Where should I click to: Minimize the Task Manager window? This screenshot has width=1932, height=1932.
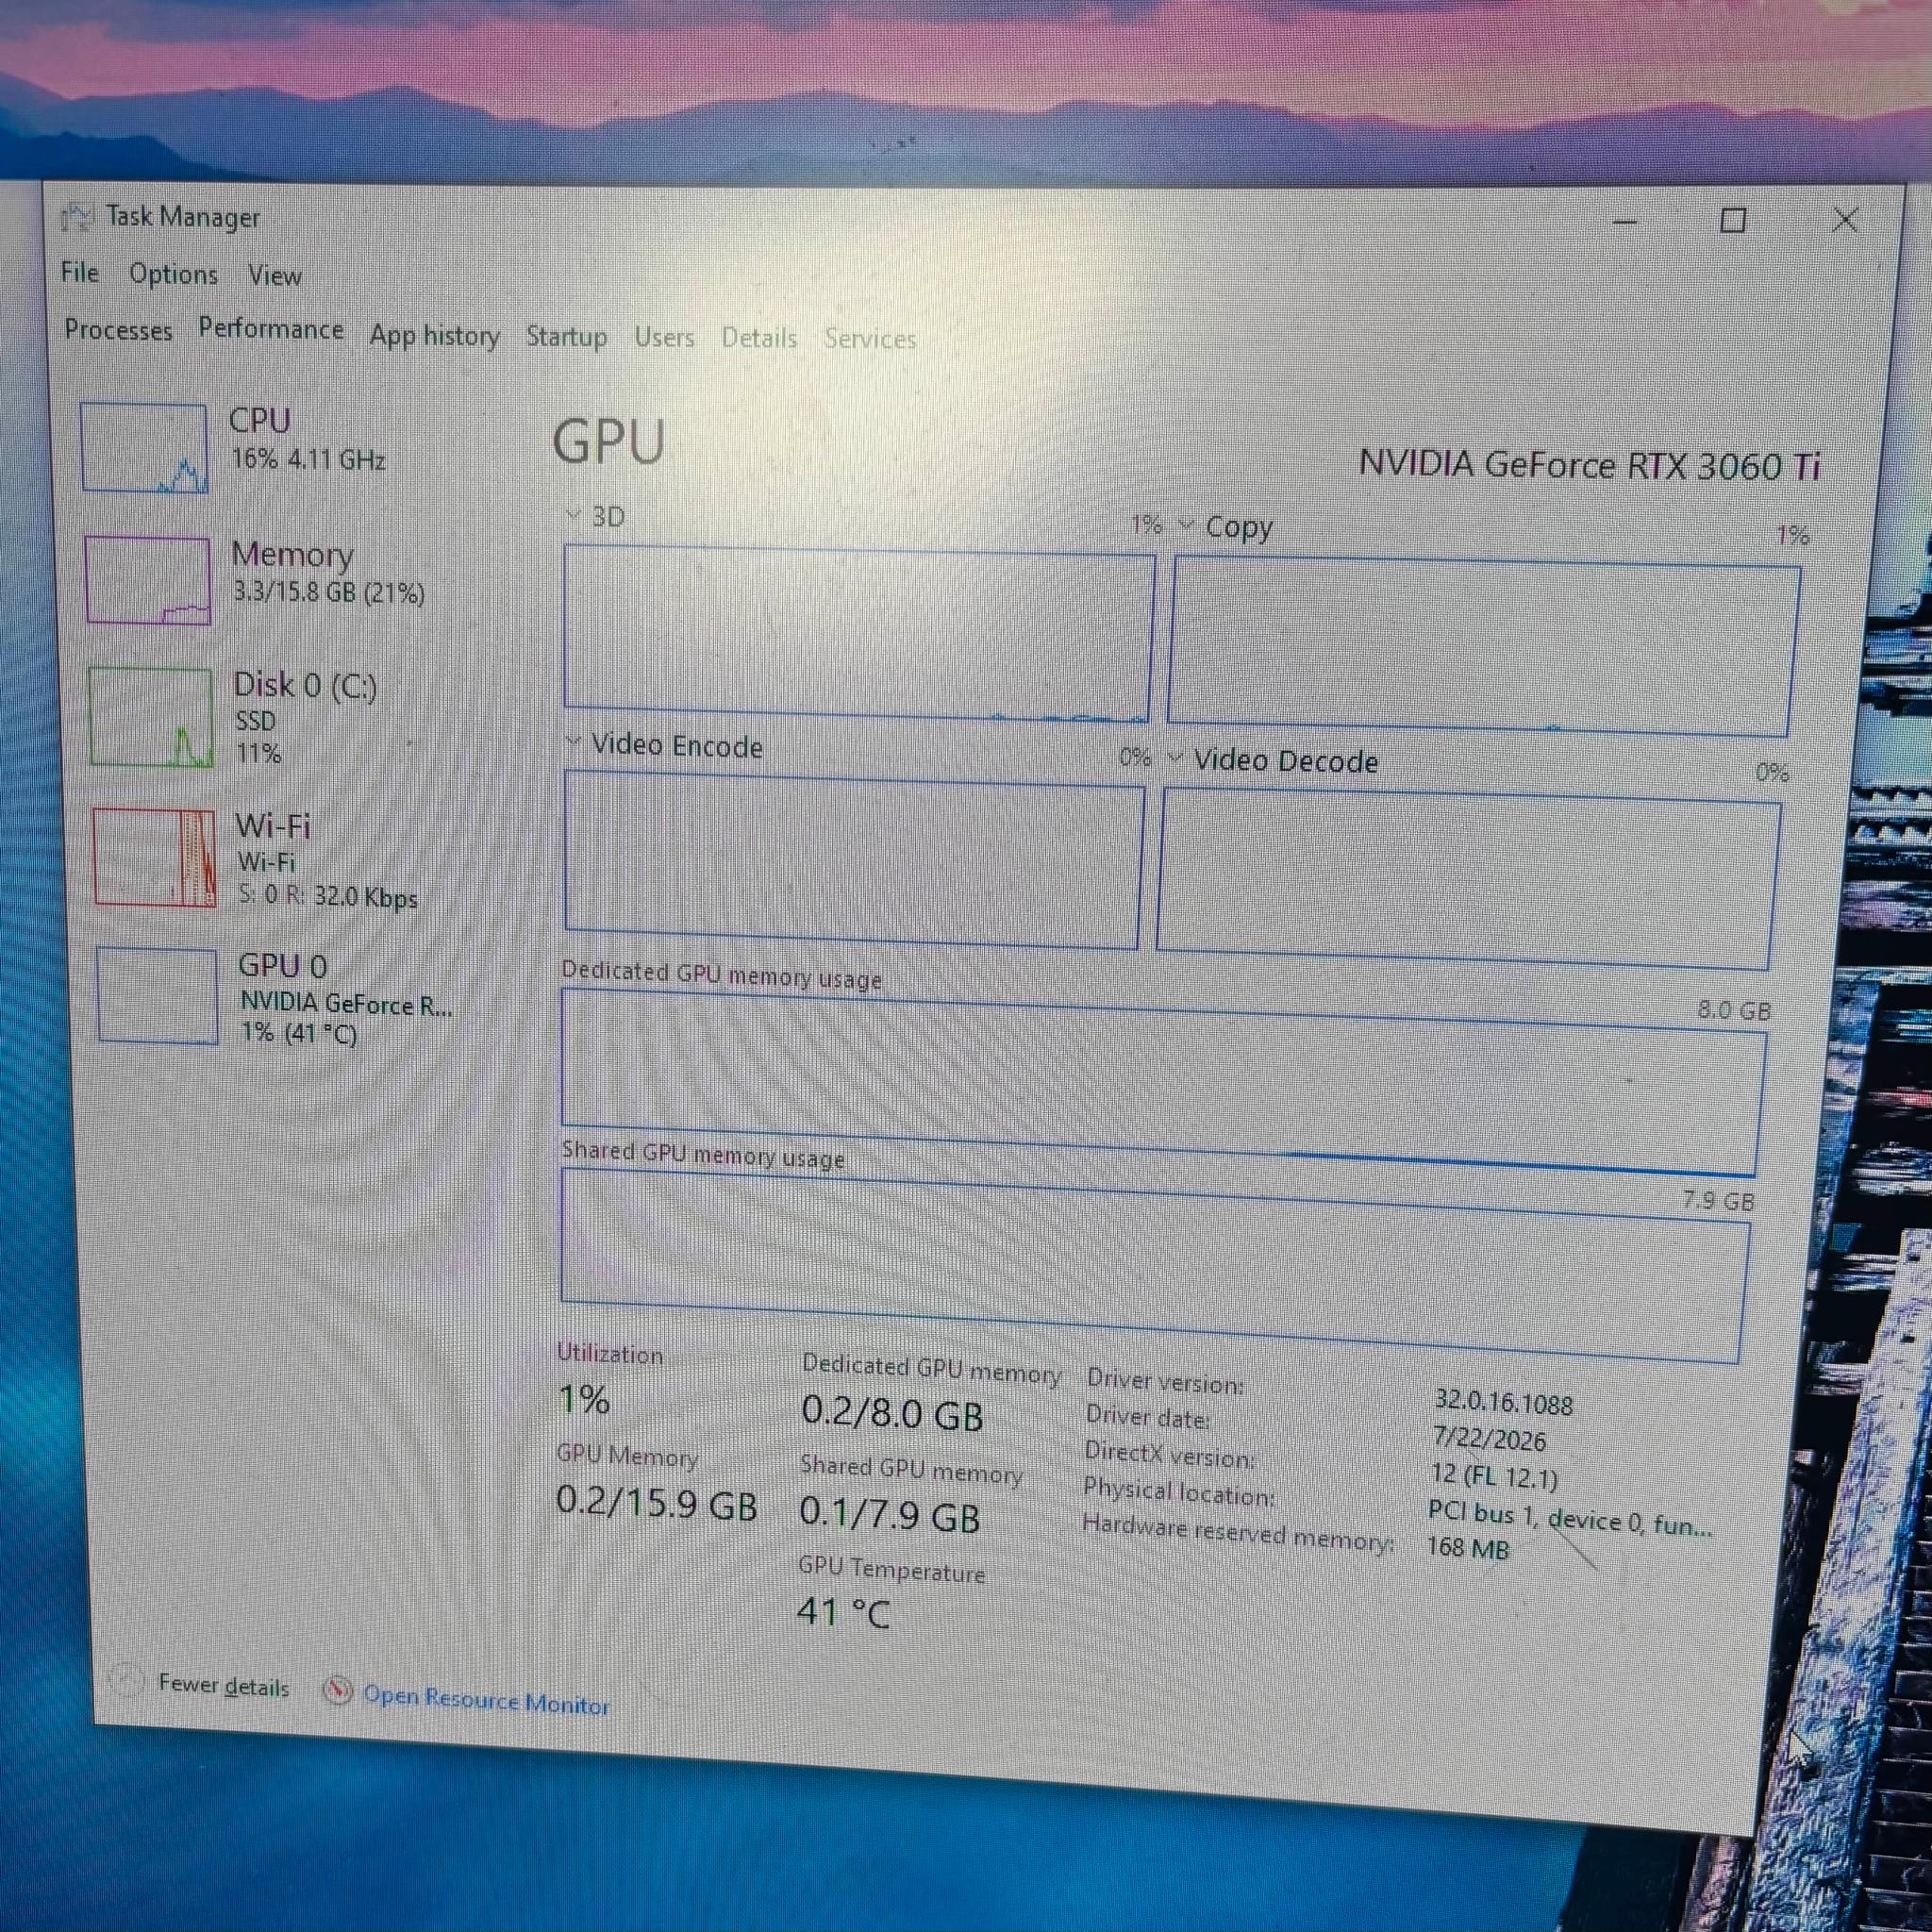(x=1625, y=220)
